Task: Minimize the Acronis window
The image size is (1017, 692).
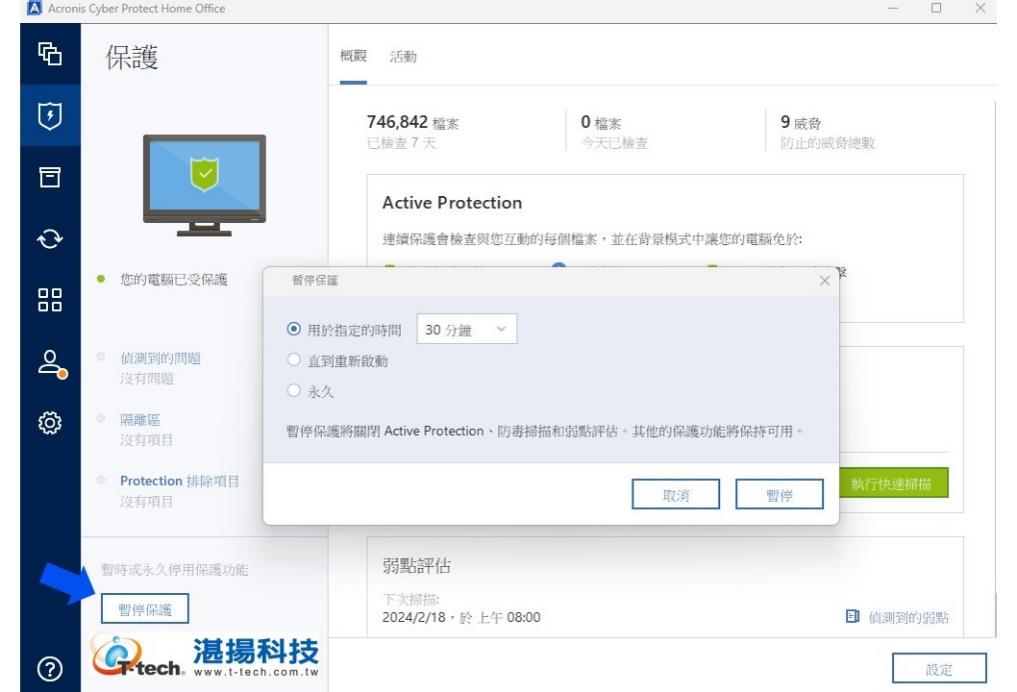Action: click(x=892, y=8)
